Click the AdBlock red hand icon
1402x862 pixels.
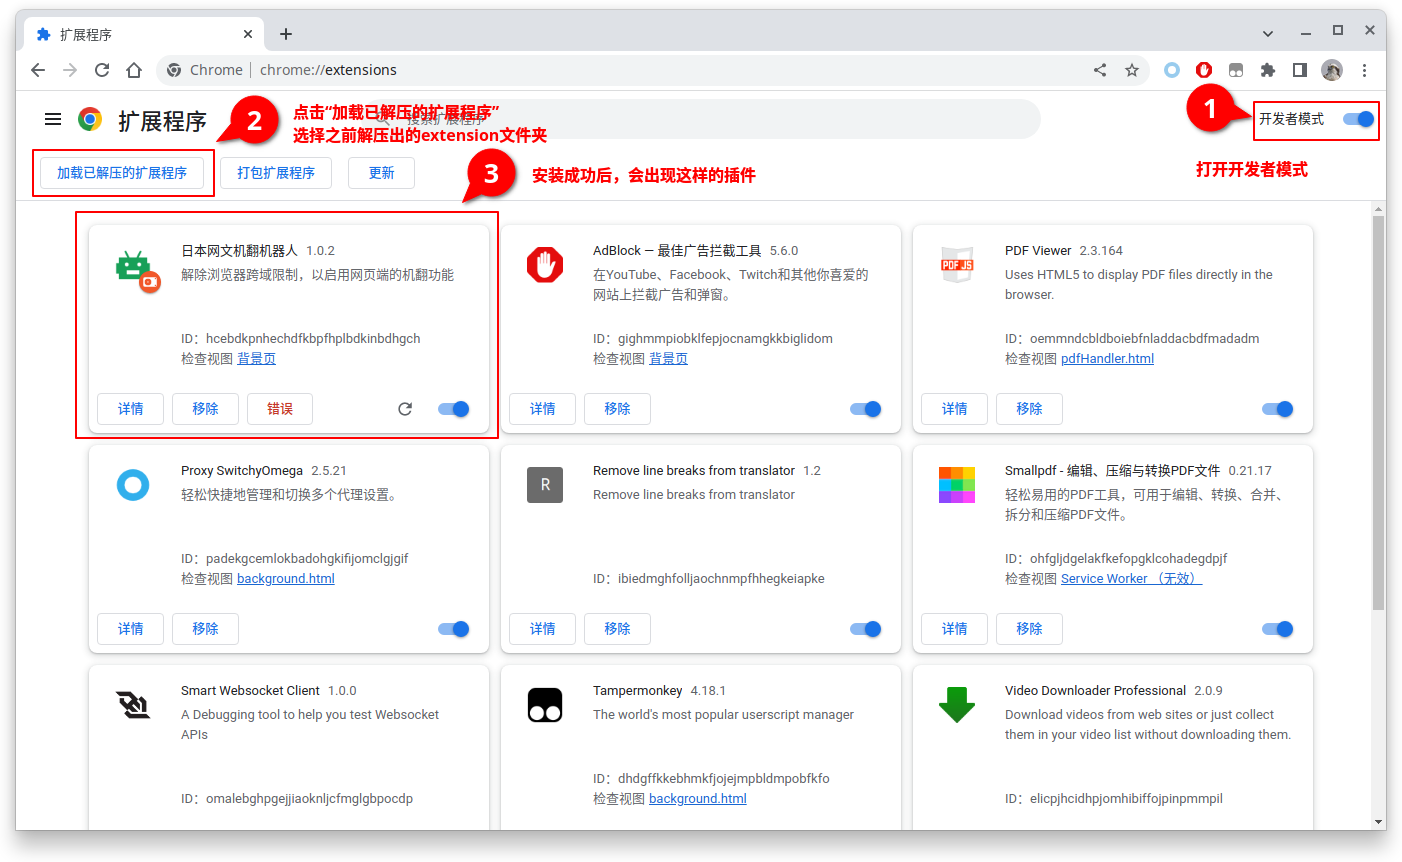[x=545, y=265]
